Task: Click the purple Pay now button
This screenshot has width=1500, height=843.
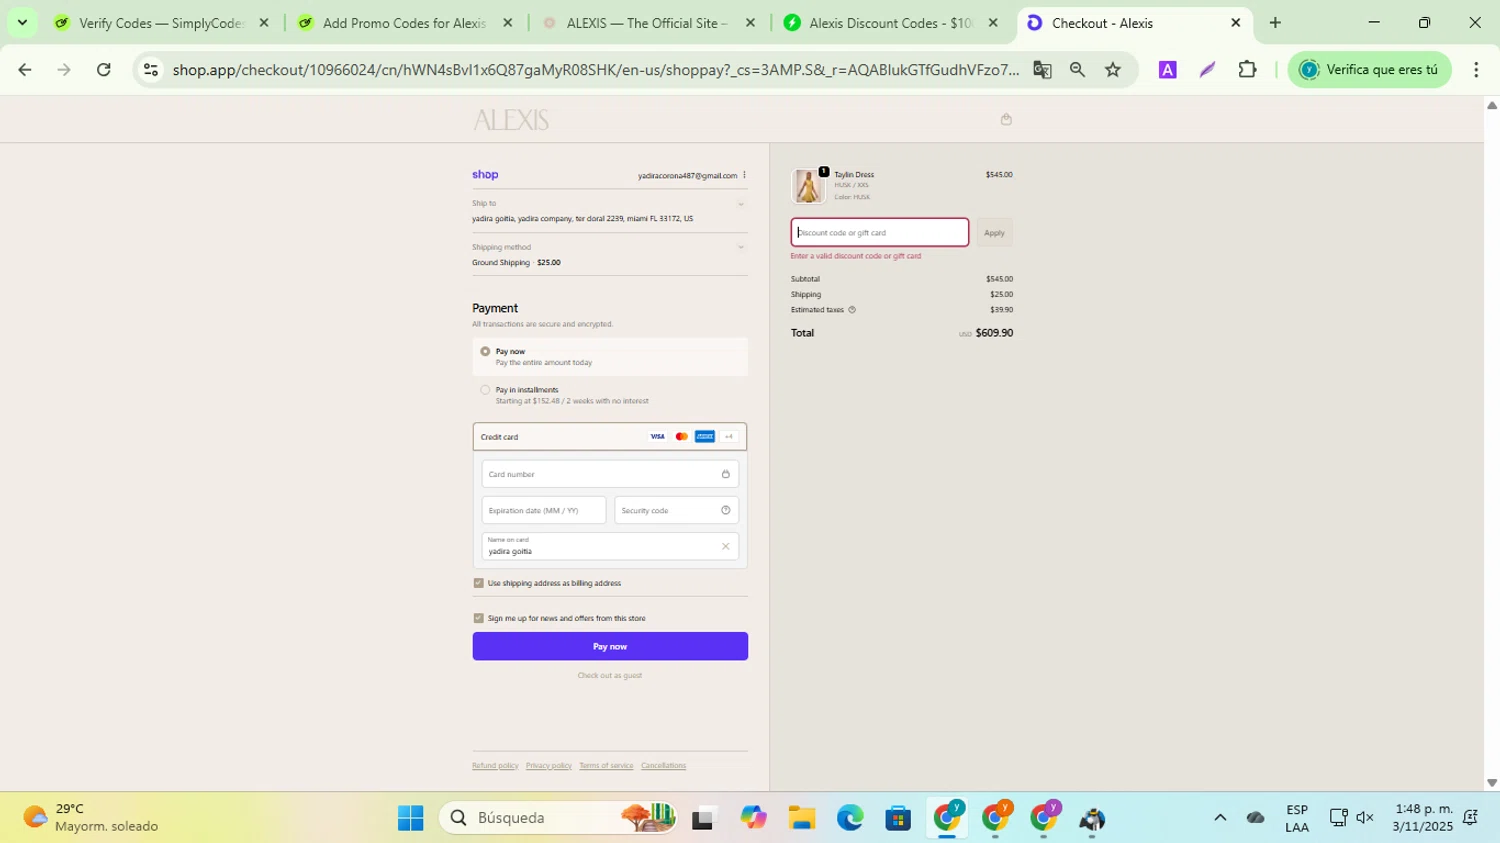Action: 610,646
